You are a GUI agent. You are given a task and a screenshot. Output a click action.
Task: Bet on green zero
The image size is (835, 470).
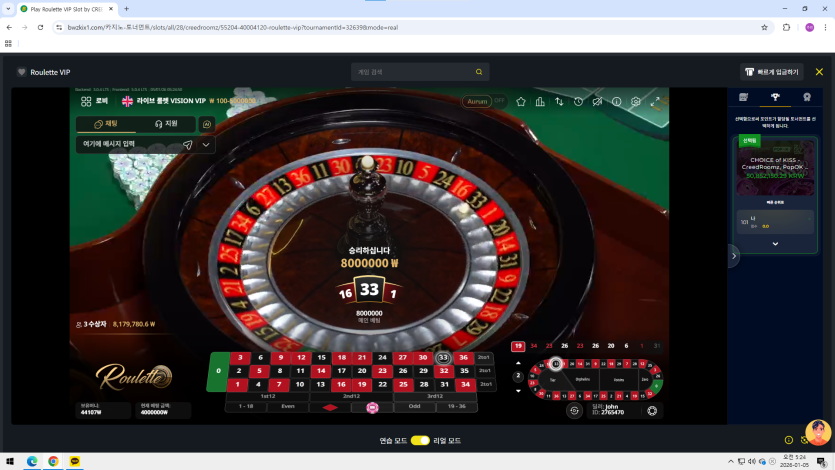click(x=218, y=371)
